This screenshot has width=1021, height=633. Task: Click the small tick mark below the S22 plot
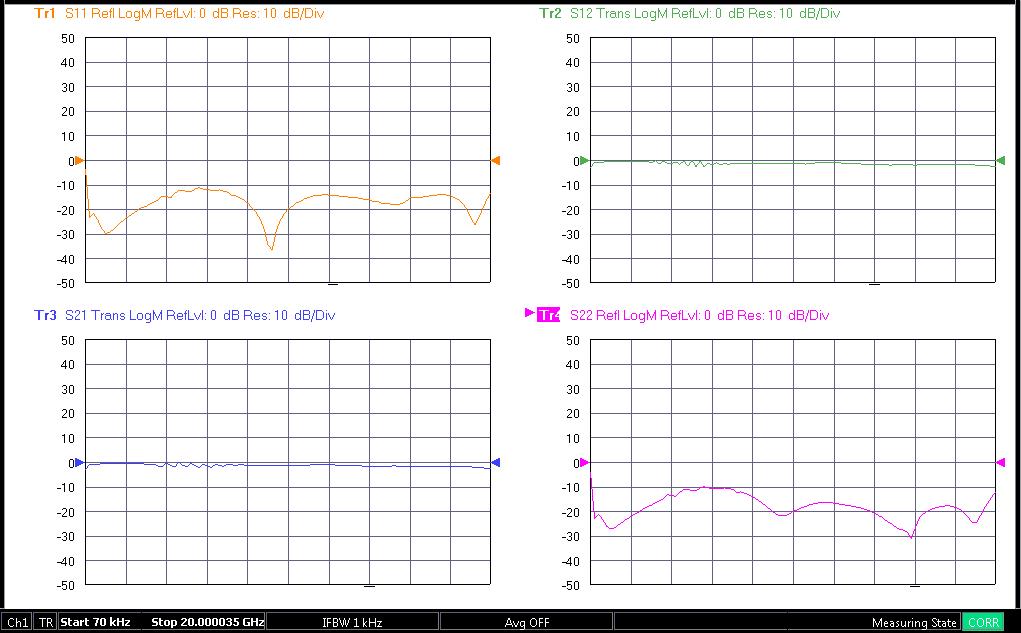915,587
